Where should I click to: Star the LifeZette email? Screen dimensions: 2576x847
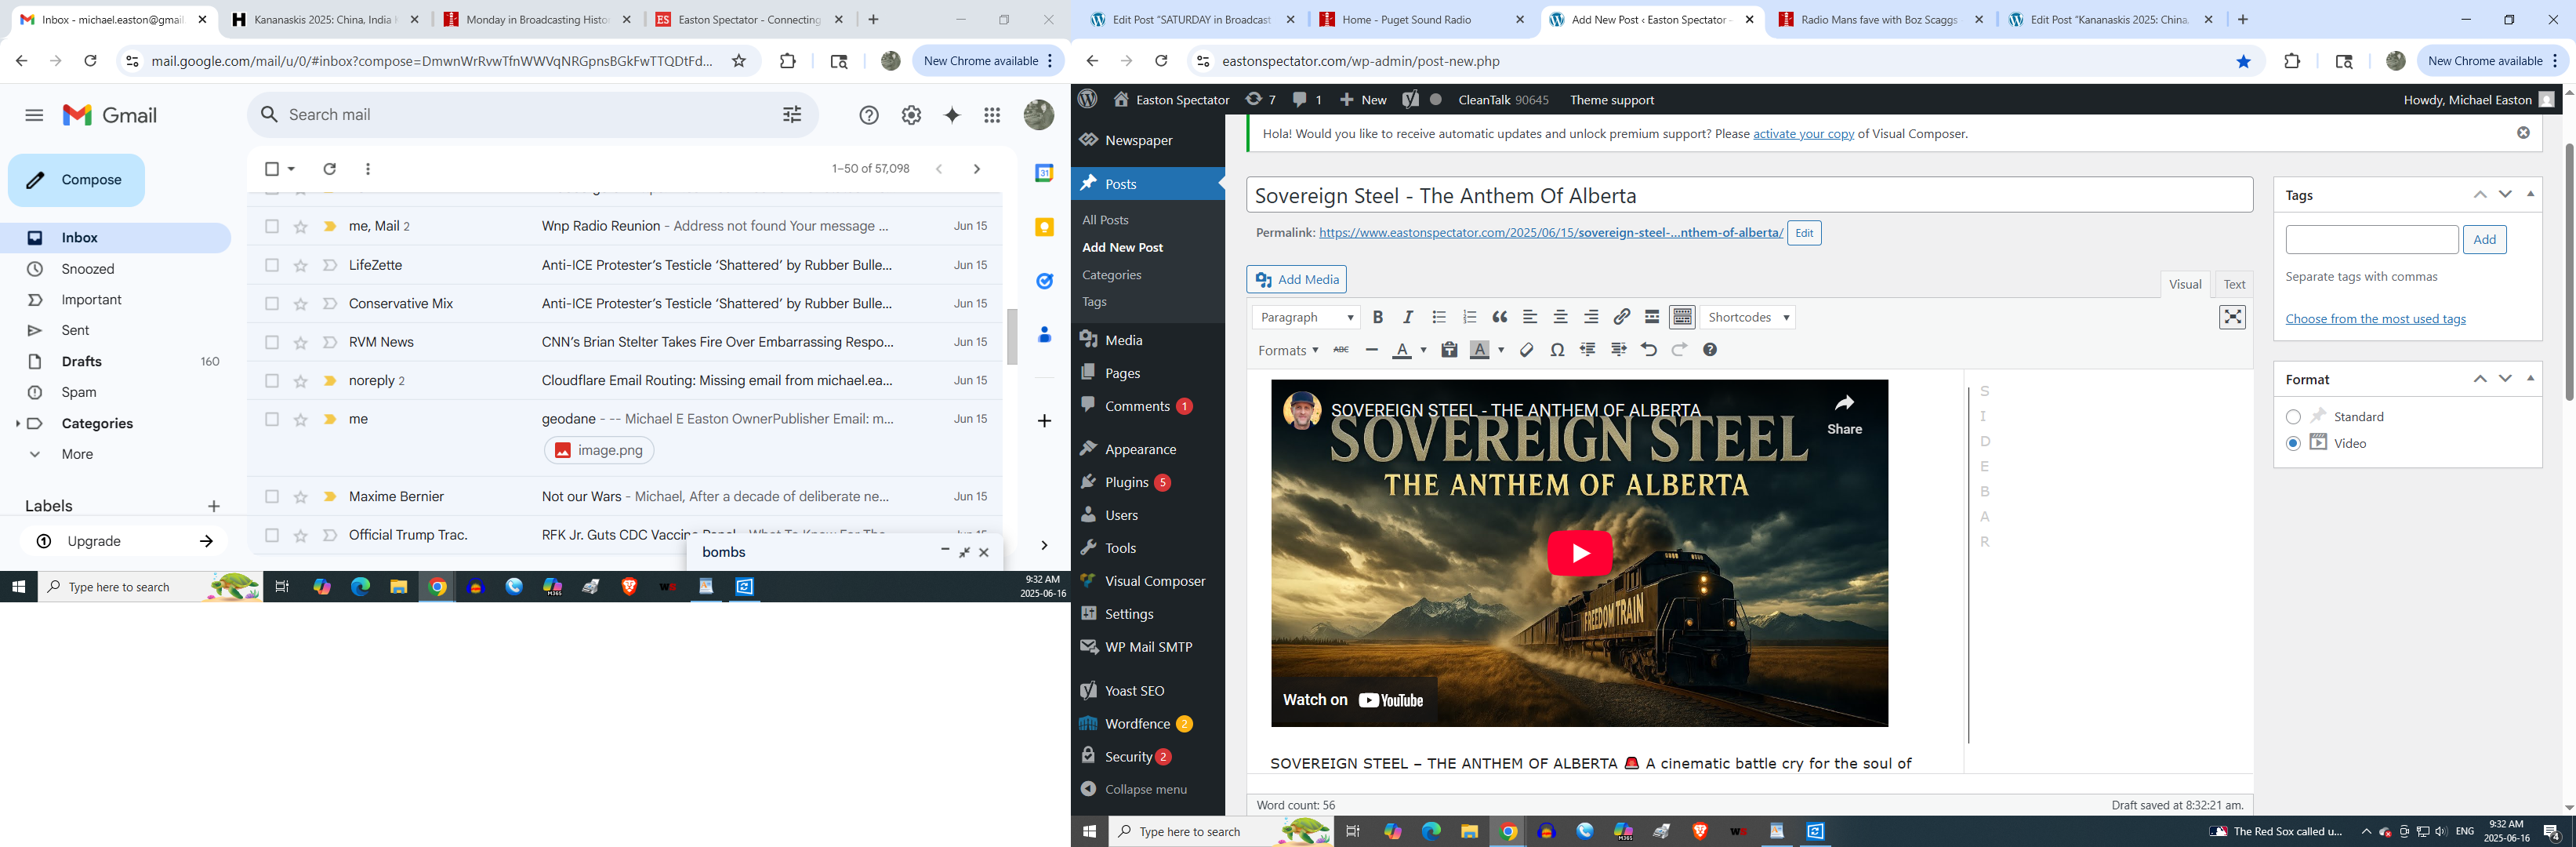[300, 265]
